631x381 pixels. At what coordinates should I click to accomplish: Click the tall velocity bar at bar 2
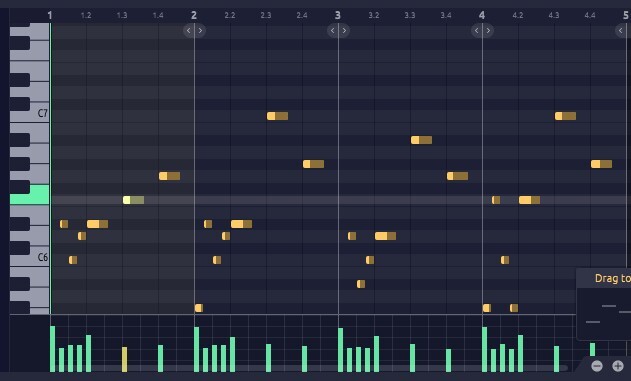[x=196, y=349]
